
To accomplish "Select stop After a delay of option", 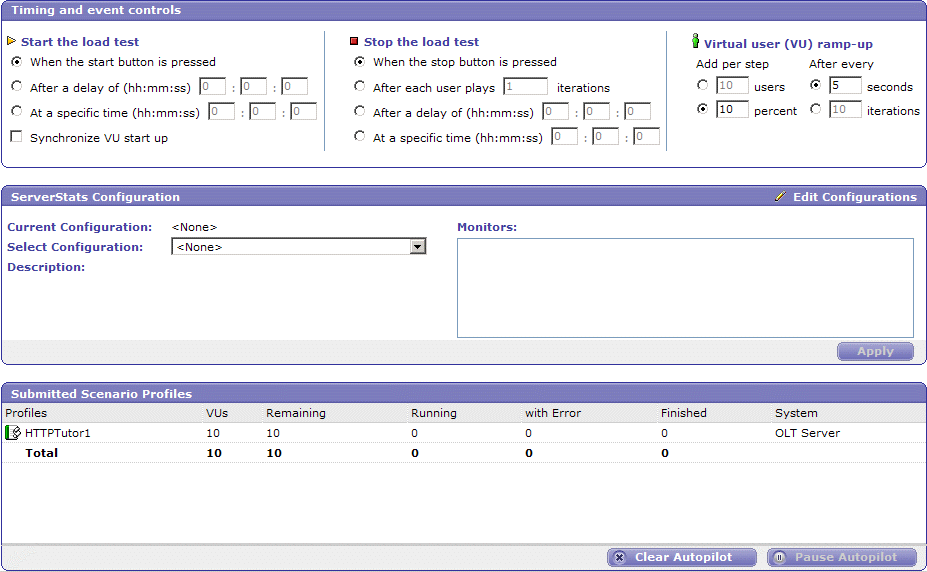I will [359, 111].
